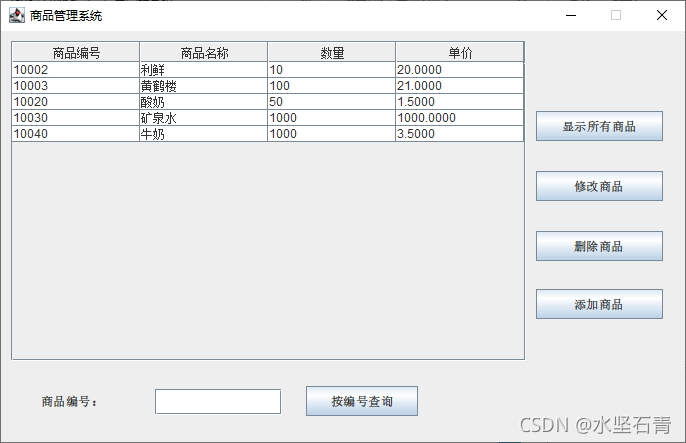Viewport: 686px width, 443px height.
Task: Click the 数量 column header
Action: pos(332,52)
